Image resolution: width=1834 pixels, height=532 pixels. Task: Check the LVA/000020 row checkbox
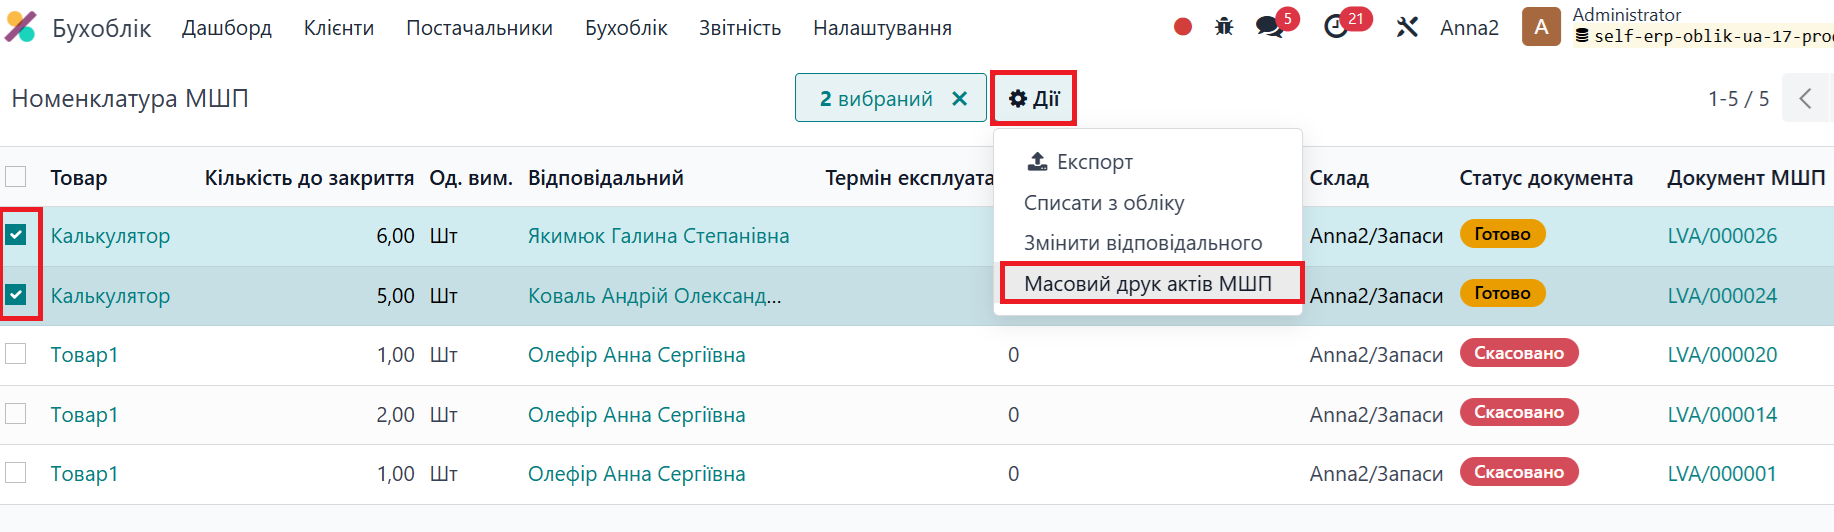16,354
